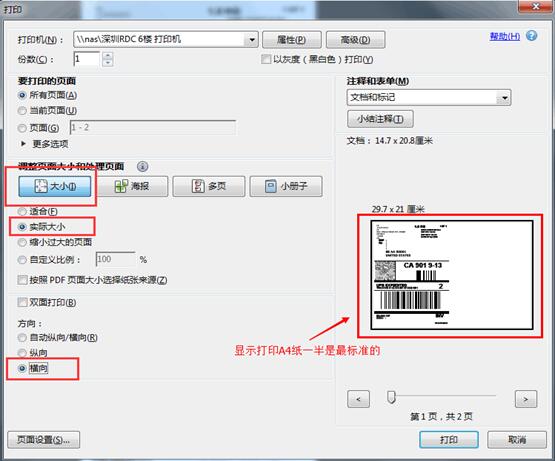The width and height of the screenshot is (555, 461).
Task: Open the 帮助 help link
Action: (x=505, y=36)
